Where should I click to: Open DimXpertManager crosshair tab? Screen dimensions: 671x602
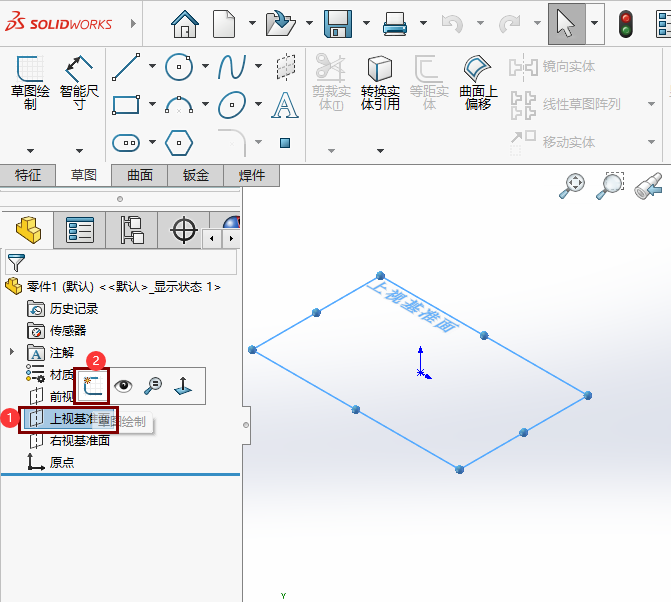184,230
